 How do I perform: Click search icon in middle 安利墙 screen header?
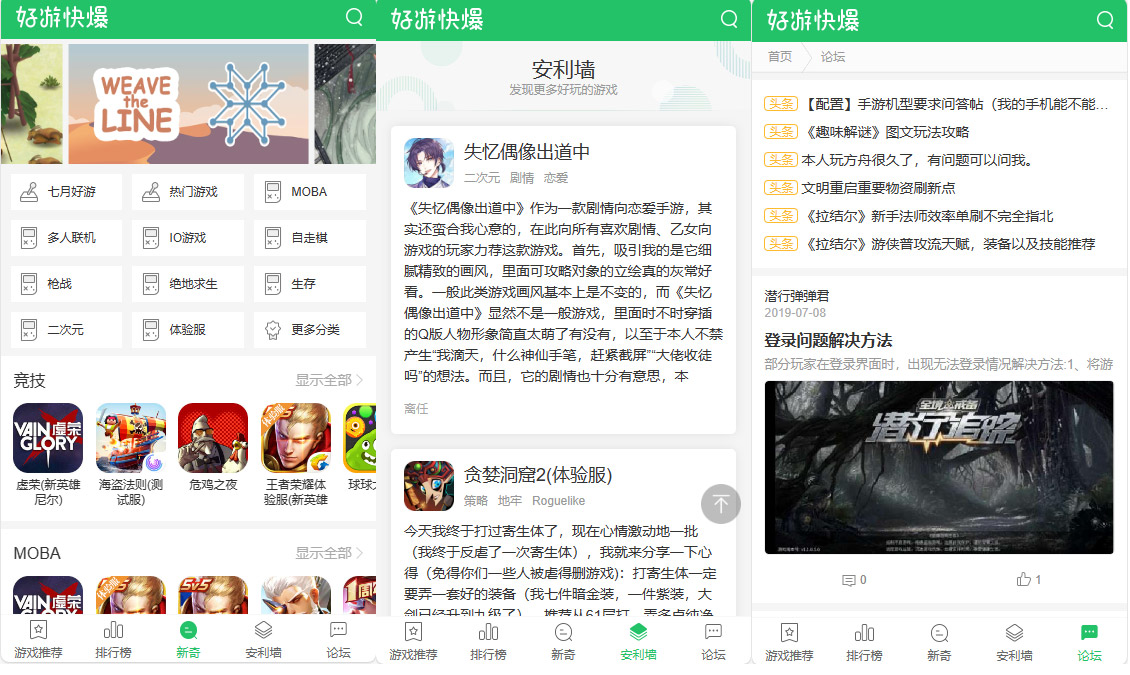coord(729,19)
